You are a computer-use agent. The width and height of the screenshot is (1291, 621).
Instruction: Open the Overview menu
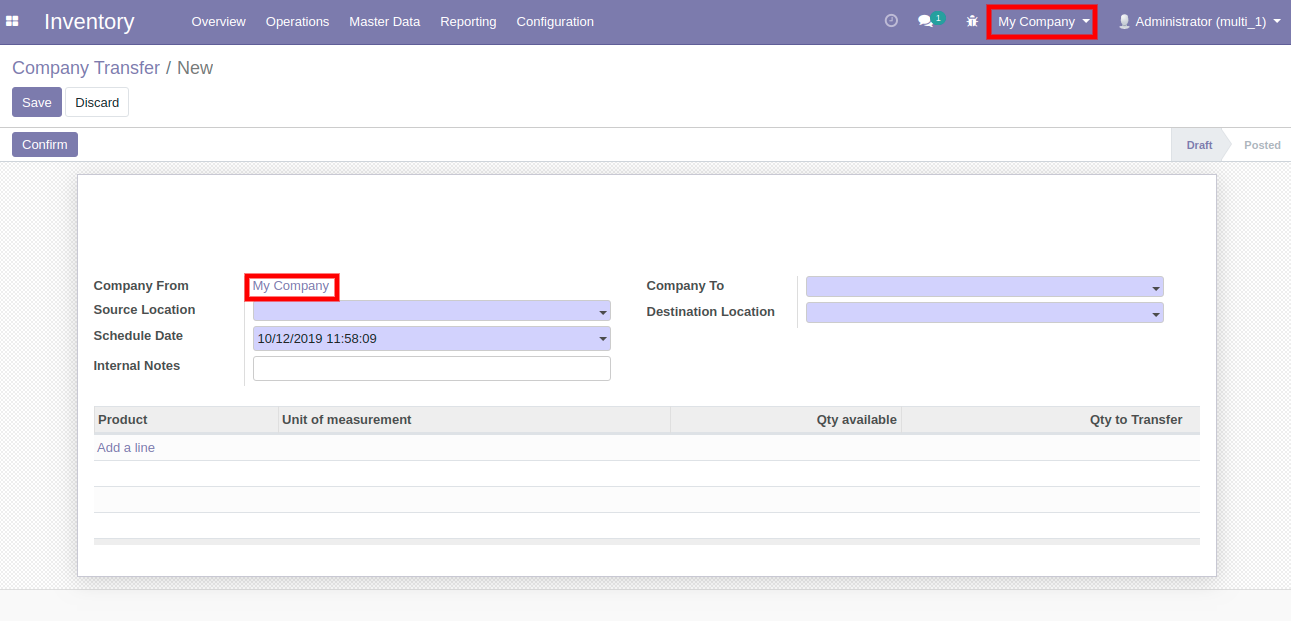click(218, 21)
